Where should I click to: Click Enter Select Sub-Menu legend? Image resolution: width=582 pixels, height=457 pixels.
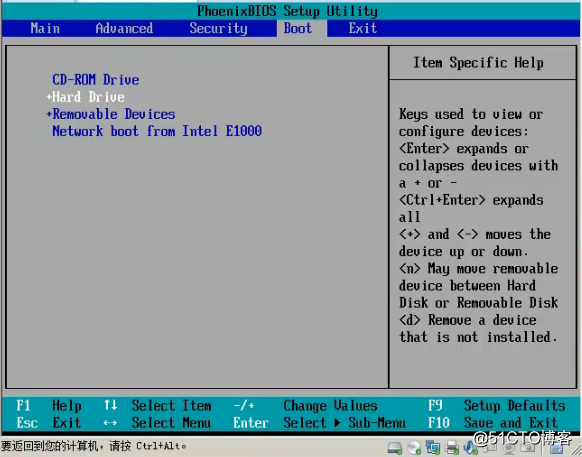click(319, 422)
